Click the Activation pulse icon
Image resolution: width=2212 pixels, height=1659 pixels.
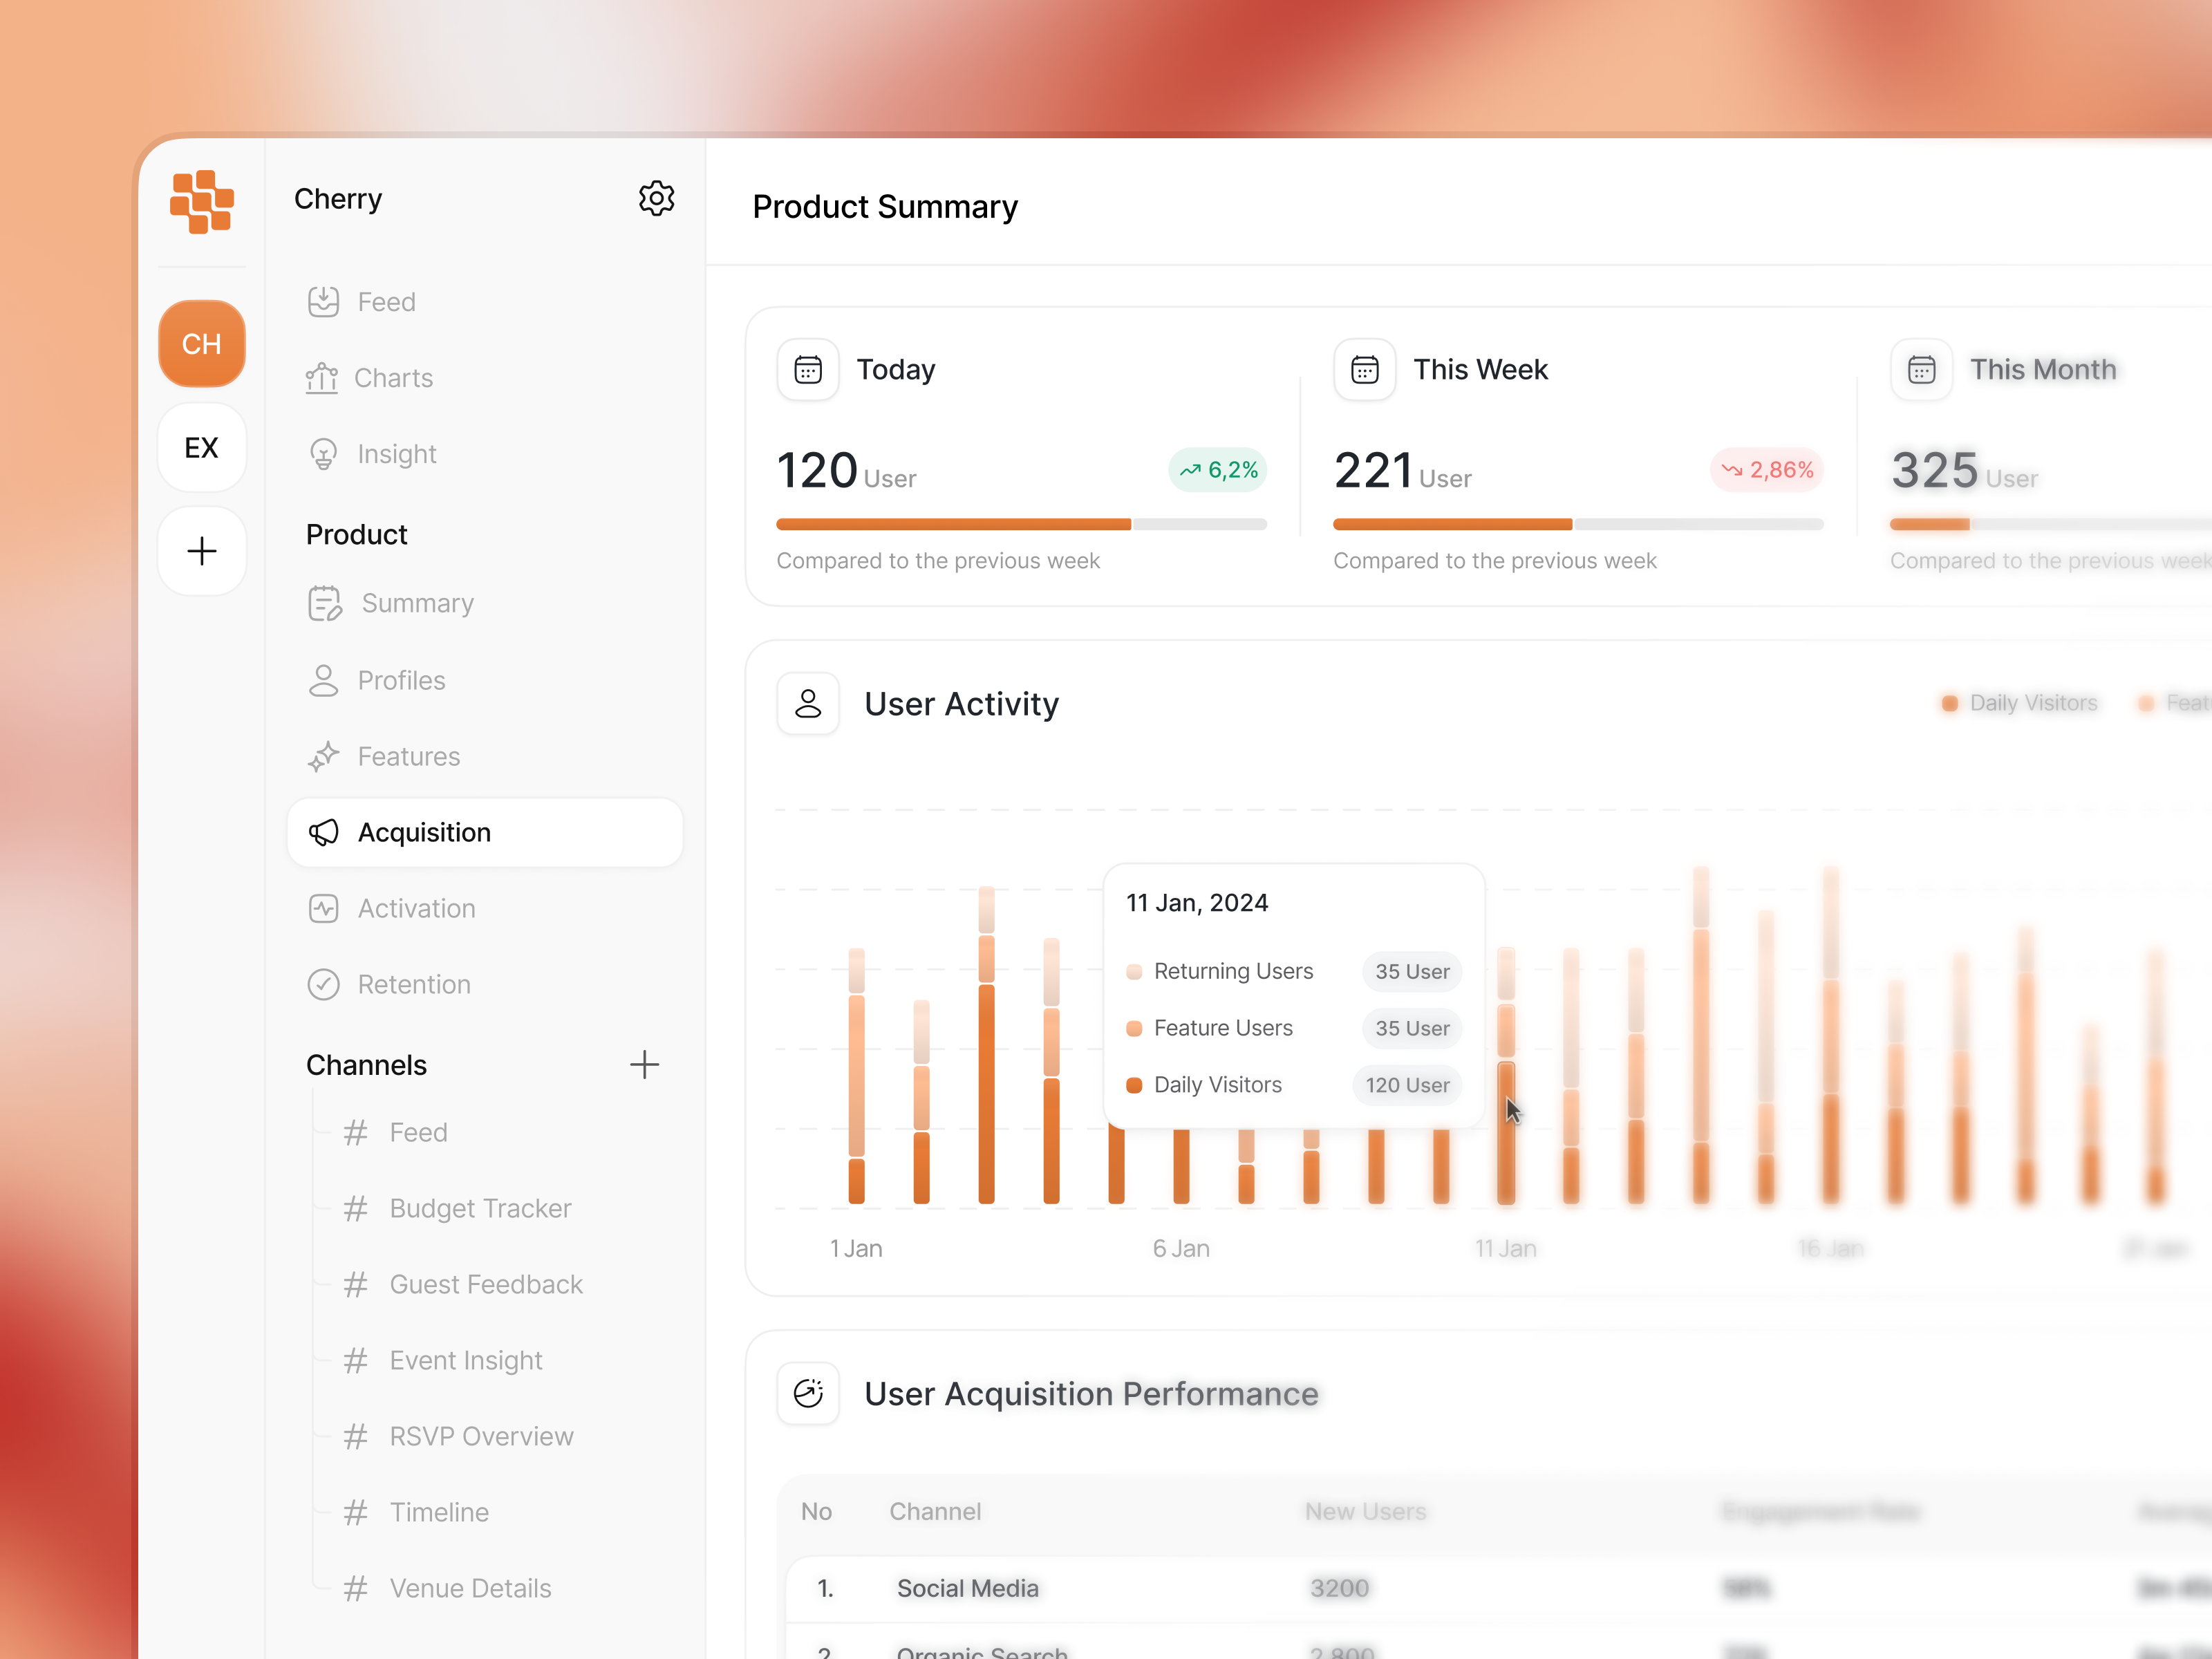[323, 908]
